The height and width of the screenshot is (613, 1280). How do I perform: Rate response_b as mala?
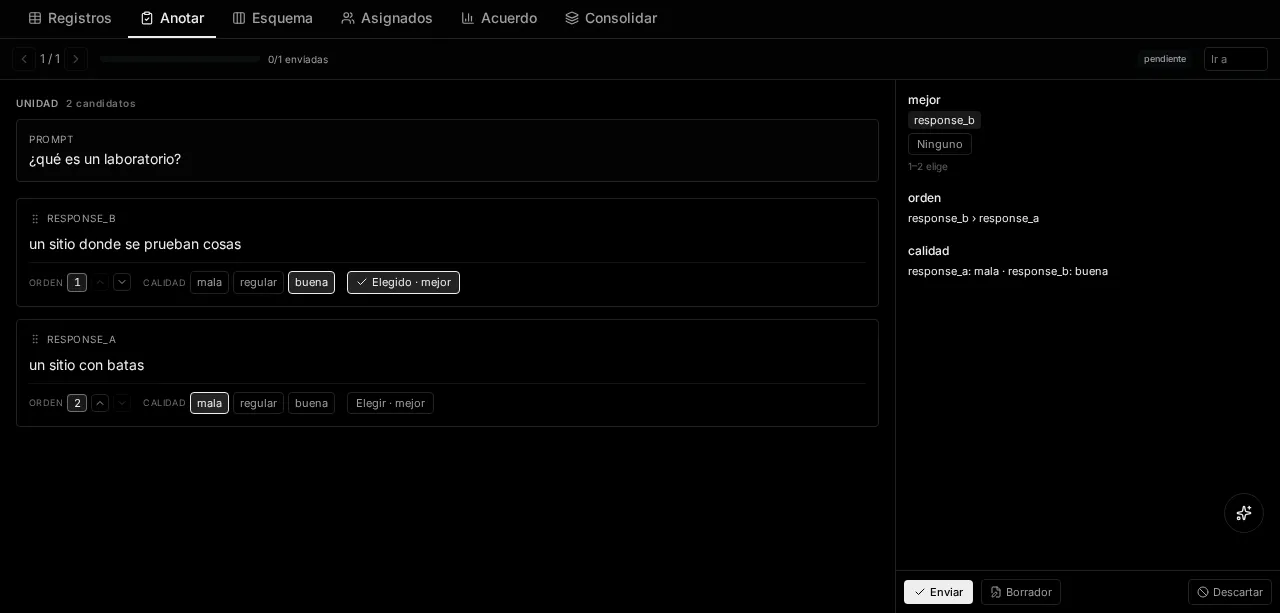coord(209,282)
